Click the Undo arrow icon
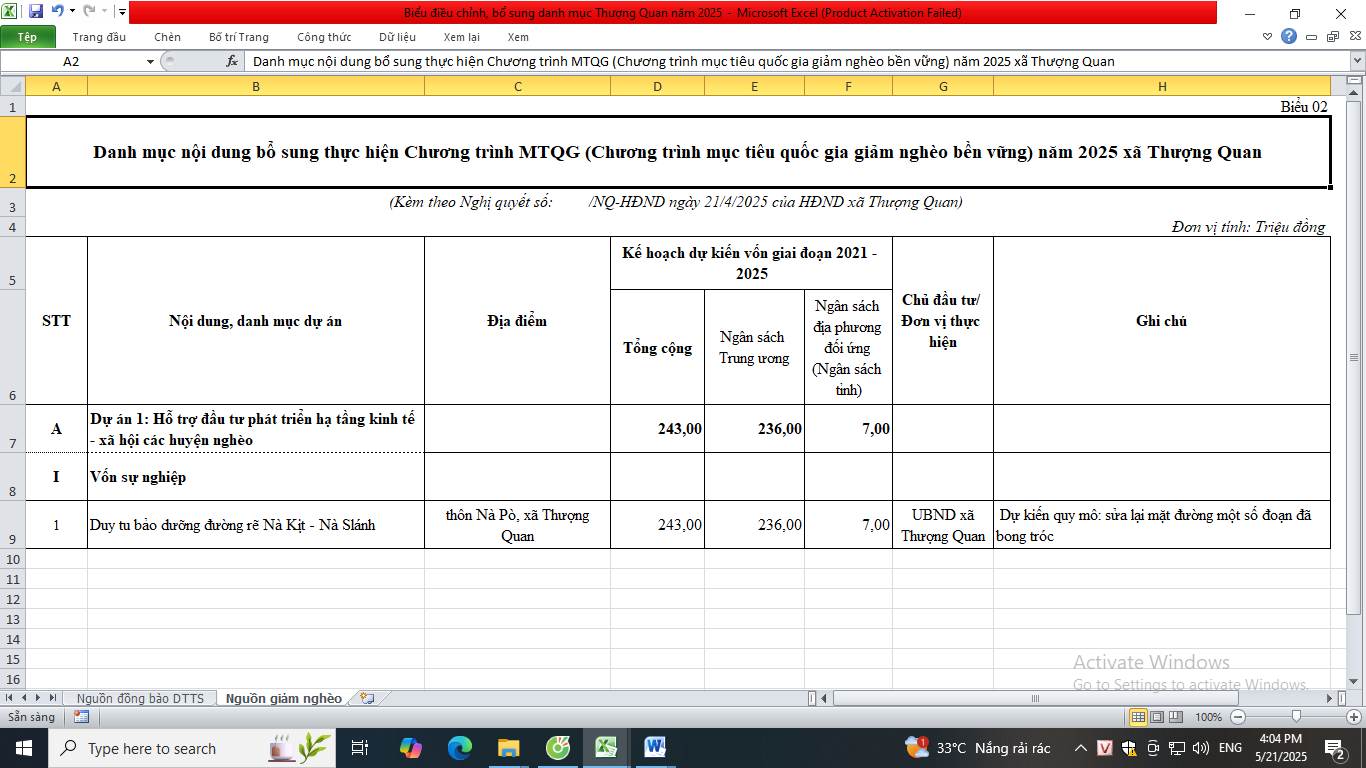 point(57,12)
